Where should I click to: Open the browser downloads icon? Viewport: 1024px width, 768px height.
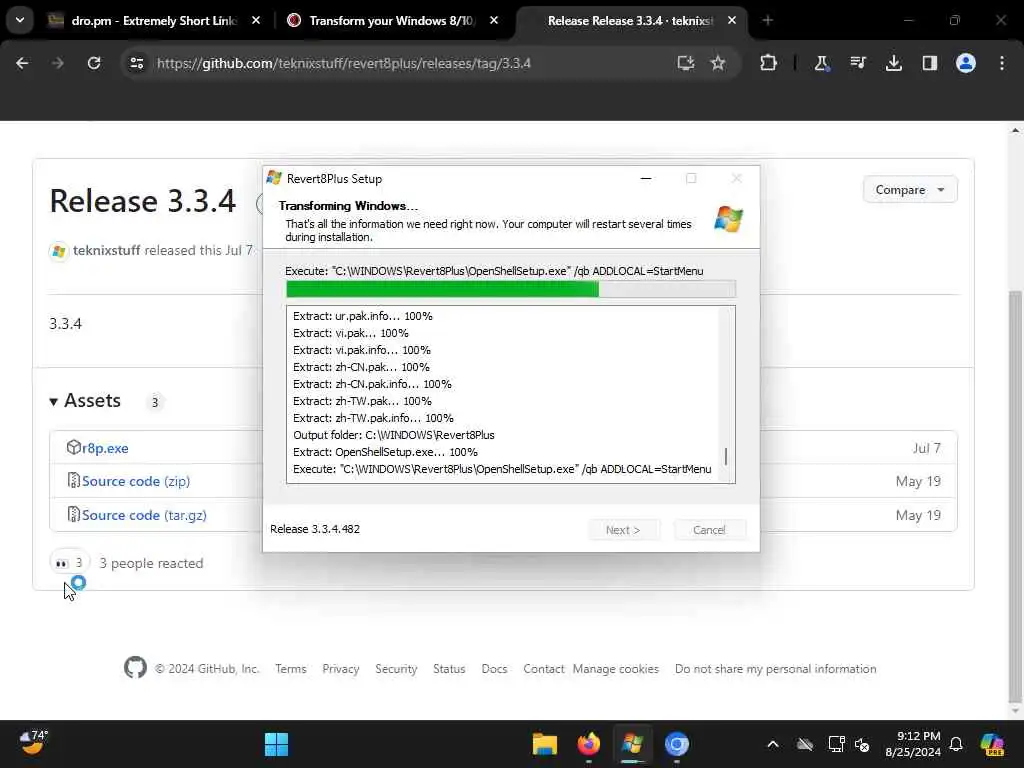click(893, 63)
